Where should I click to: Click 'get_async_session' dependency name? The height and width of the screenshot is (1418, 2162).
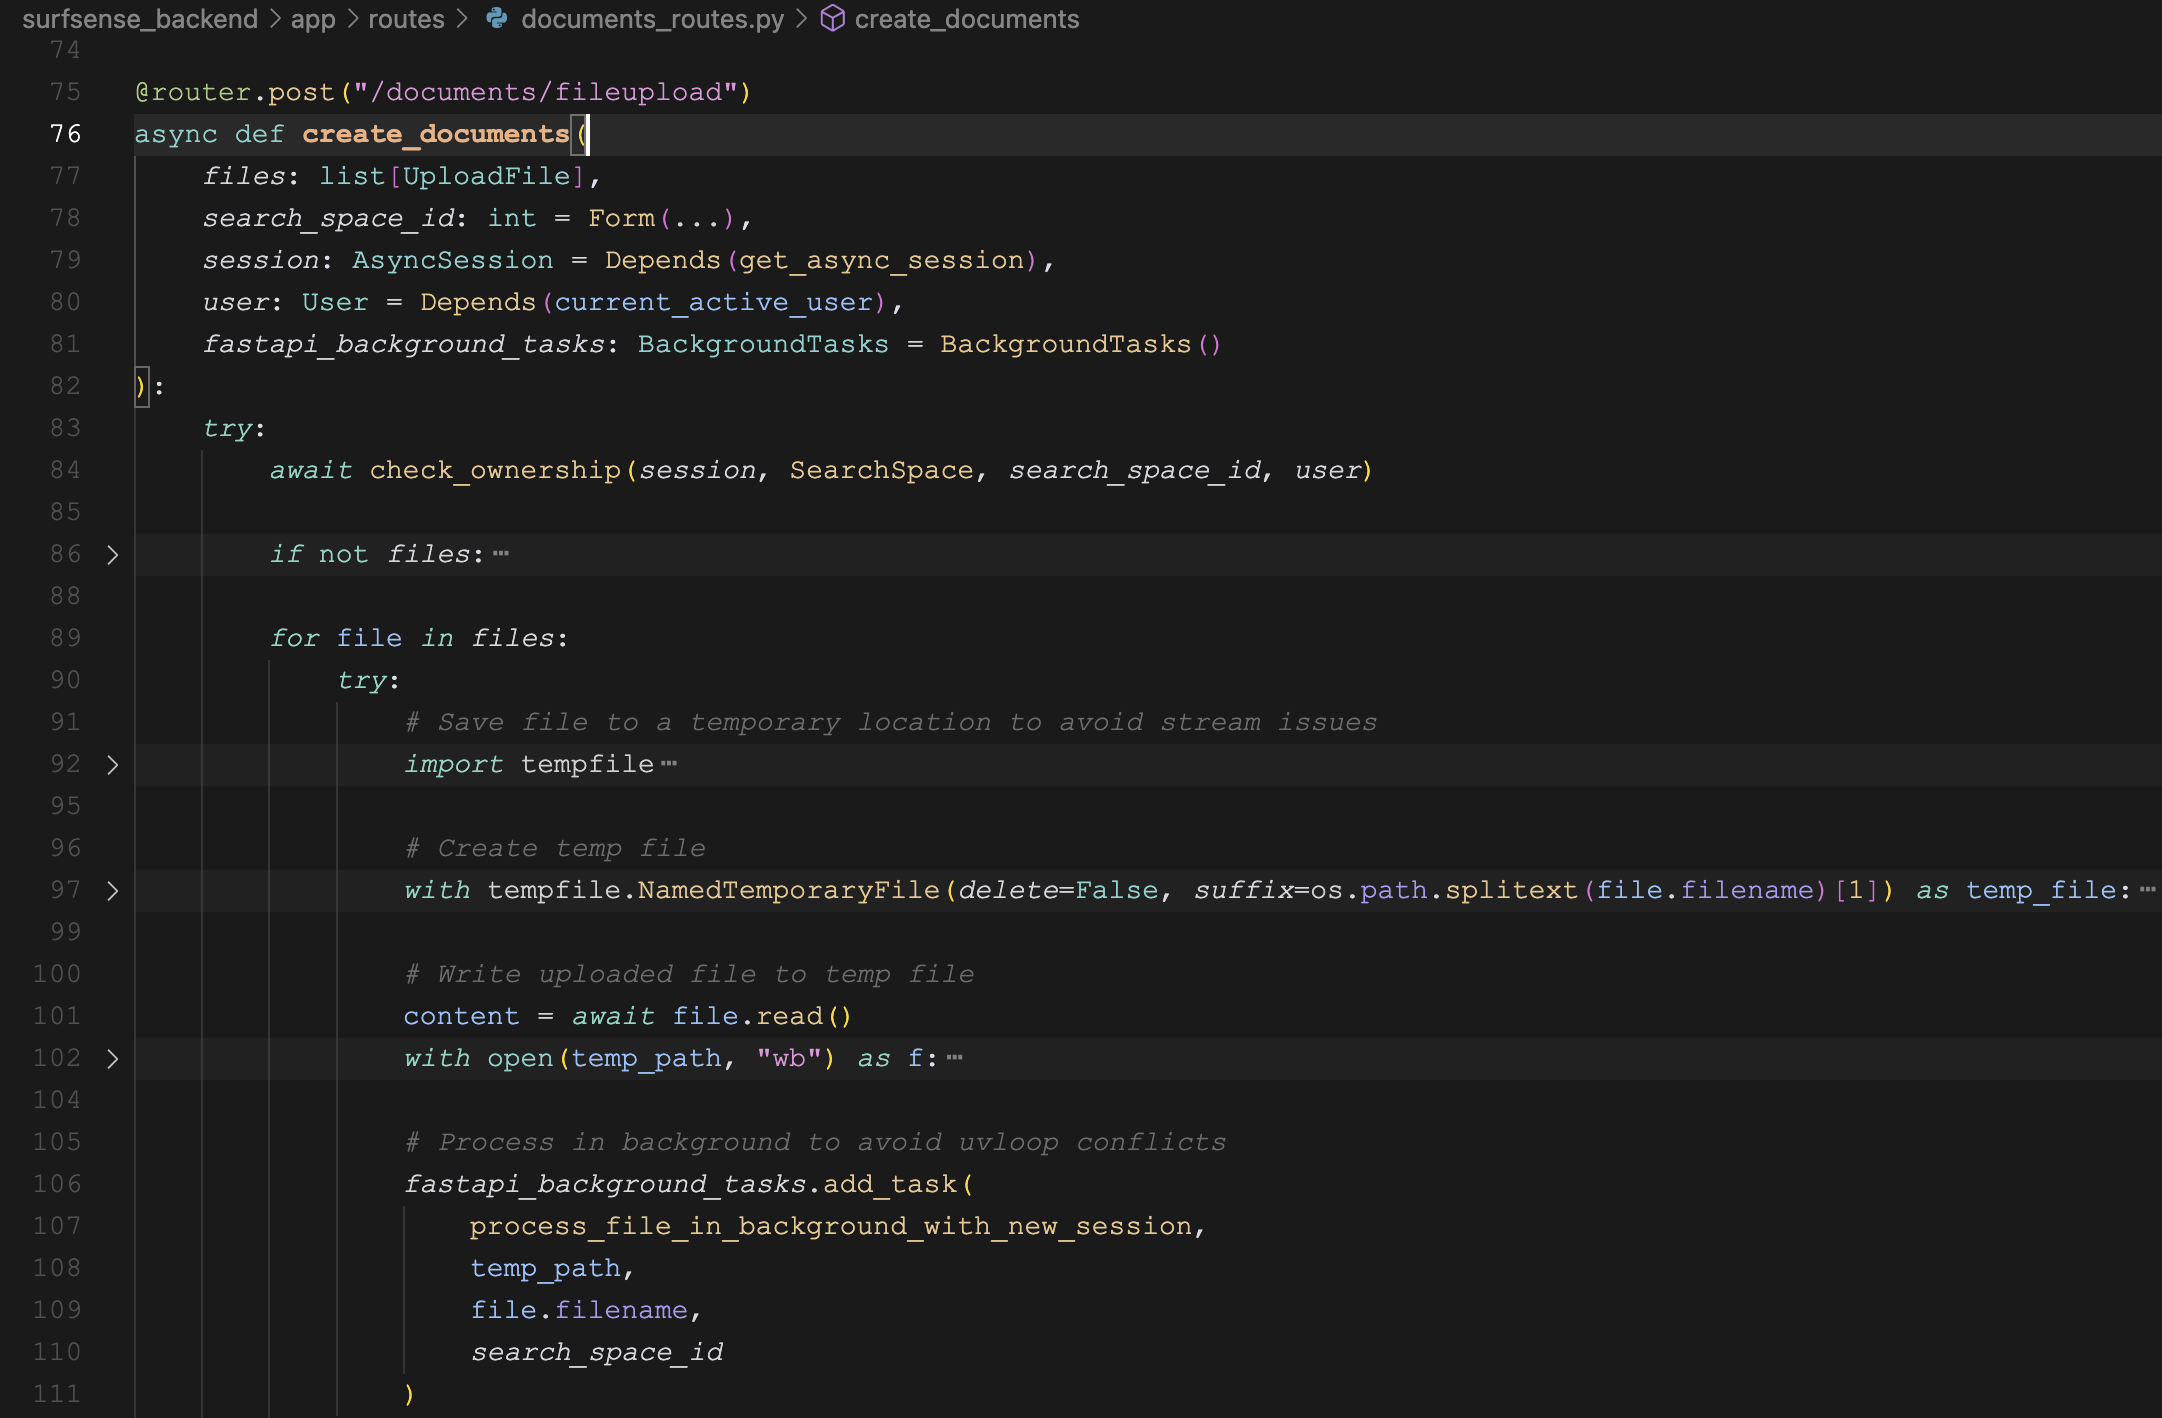coord(881,260)
